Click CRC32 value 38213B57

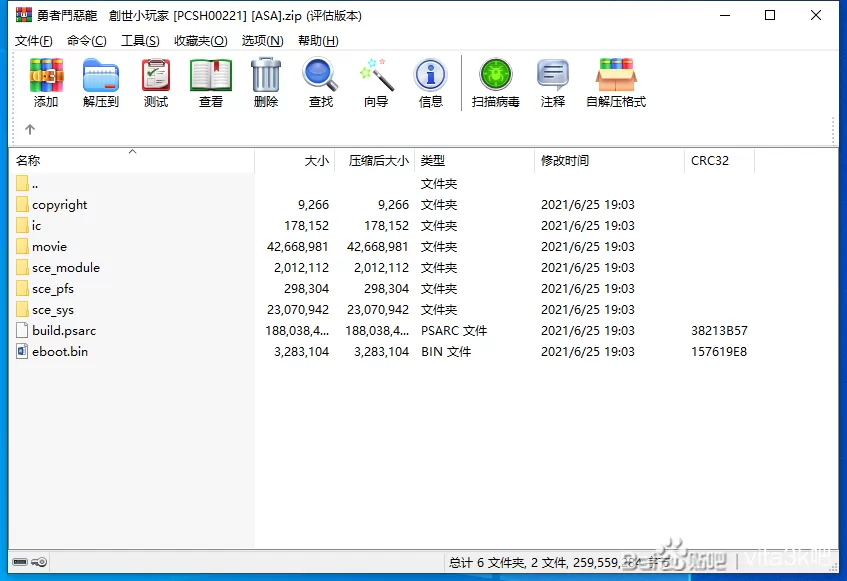(719, 330)
